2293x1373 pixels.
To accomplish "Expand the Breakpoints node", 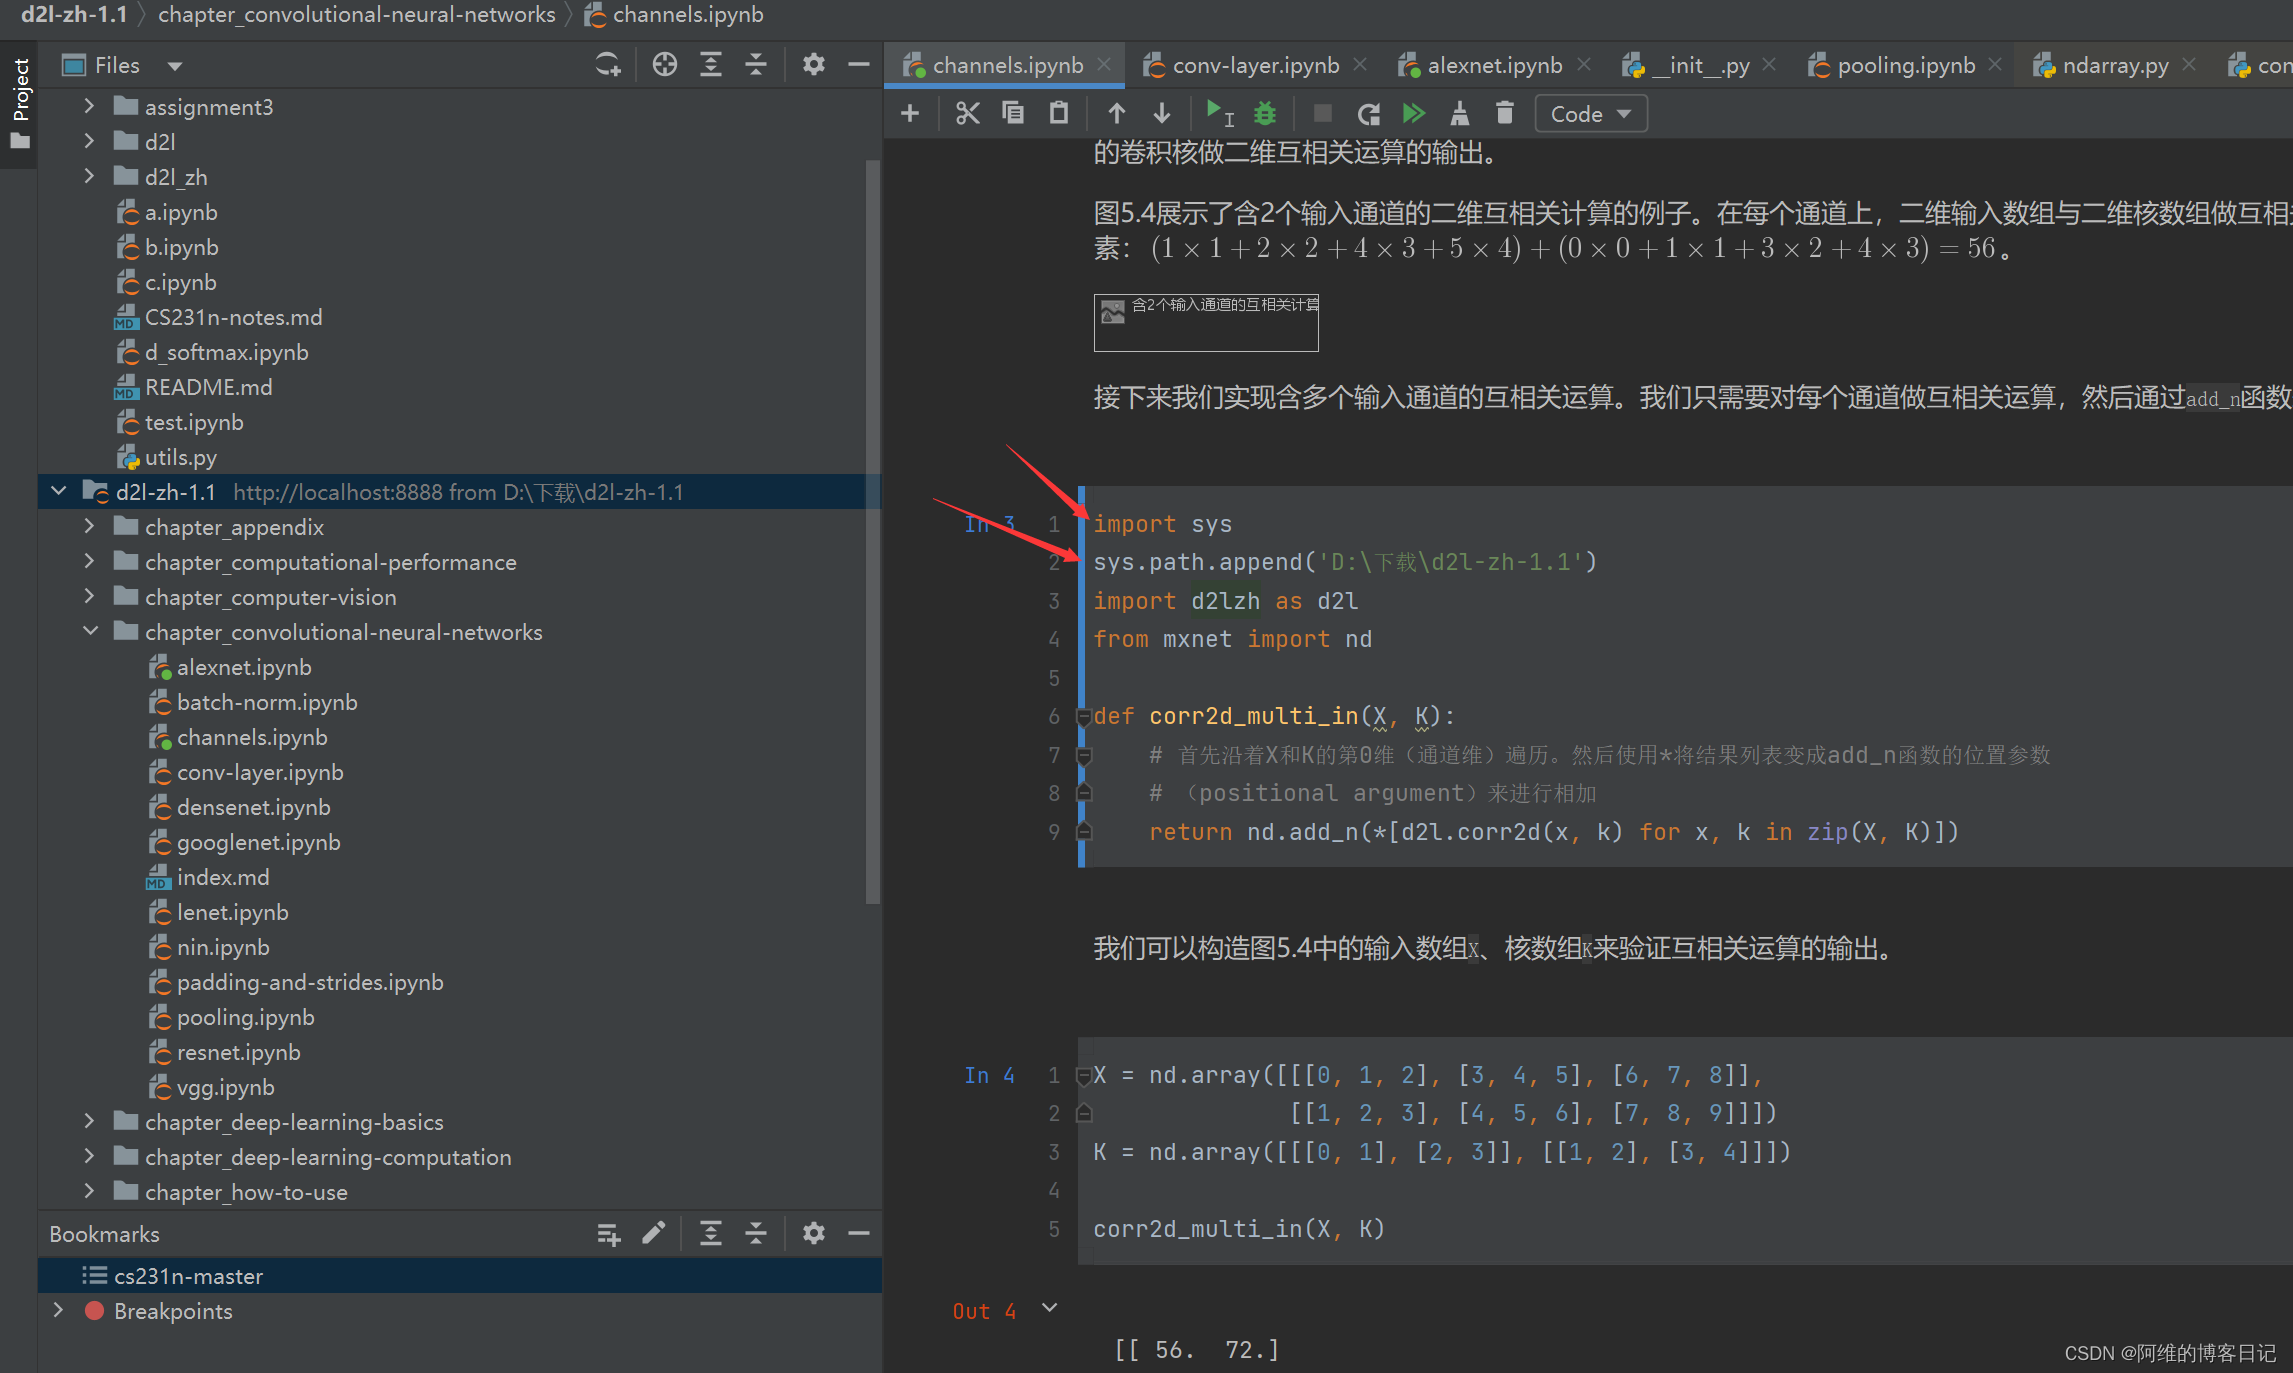I will (x=58, y=1310).
